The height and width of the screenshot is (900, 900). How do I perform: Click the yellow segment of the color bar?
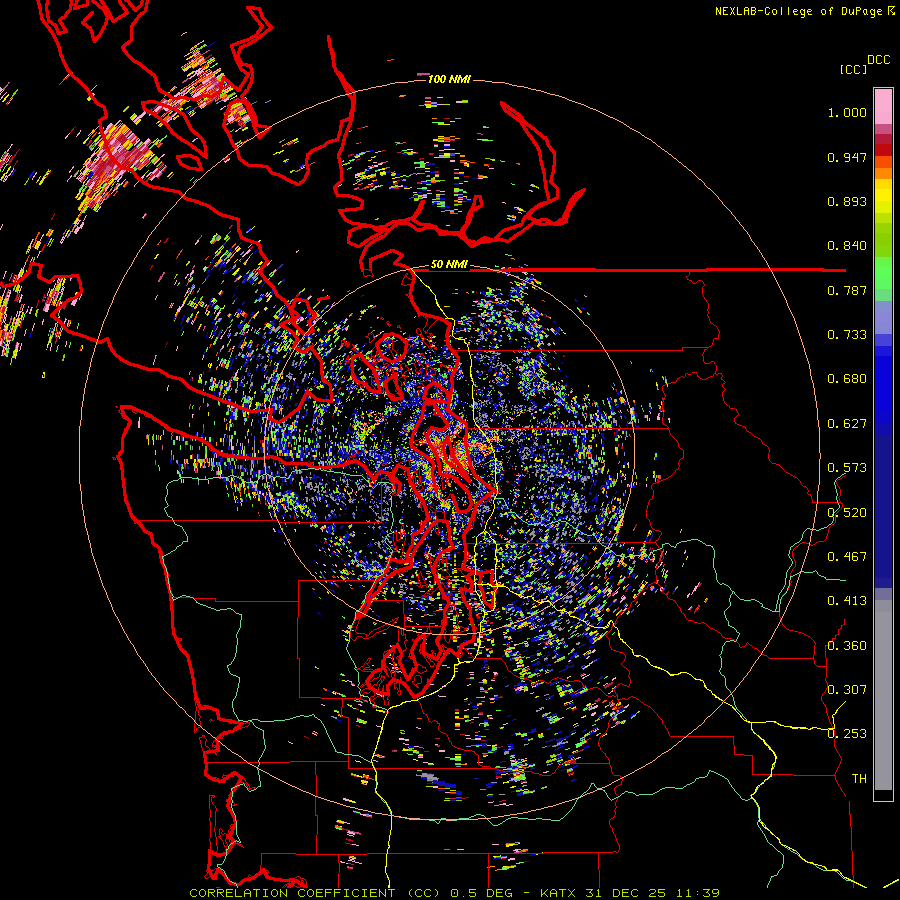click(883, 197)
